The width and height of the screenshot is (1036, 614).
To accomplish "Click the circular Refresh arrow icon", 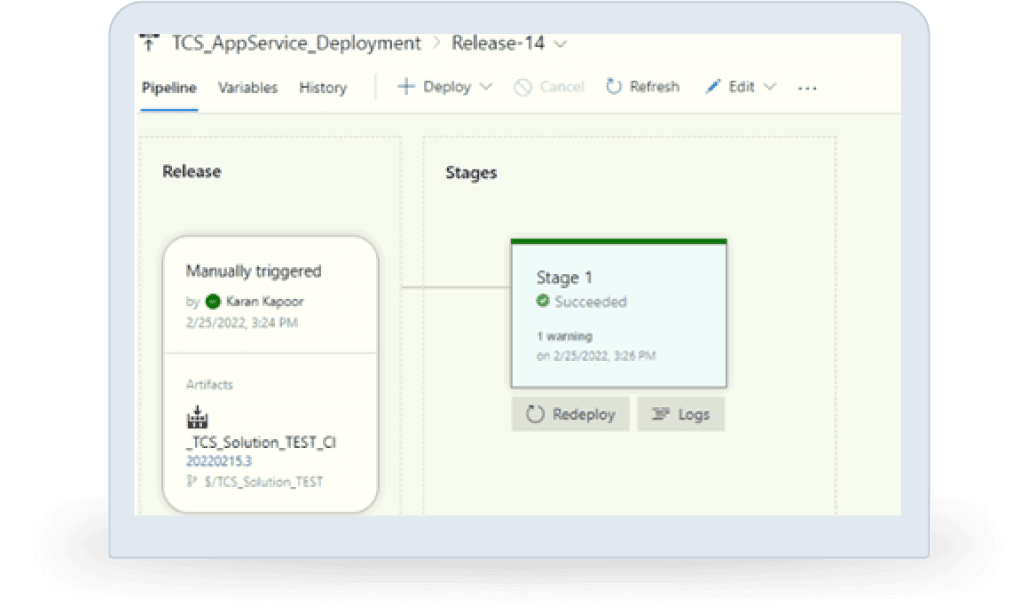I will (614, 87).
